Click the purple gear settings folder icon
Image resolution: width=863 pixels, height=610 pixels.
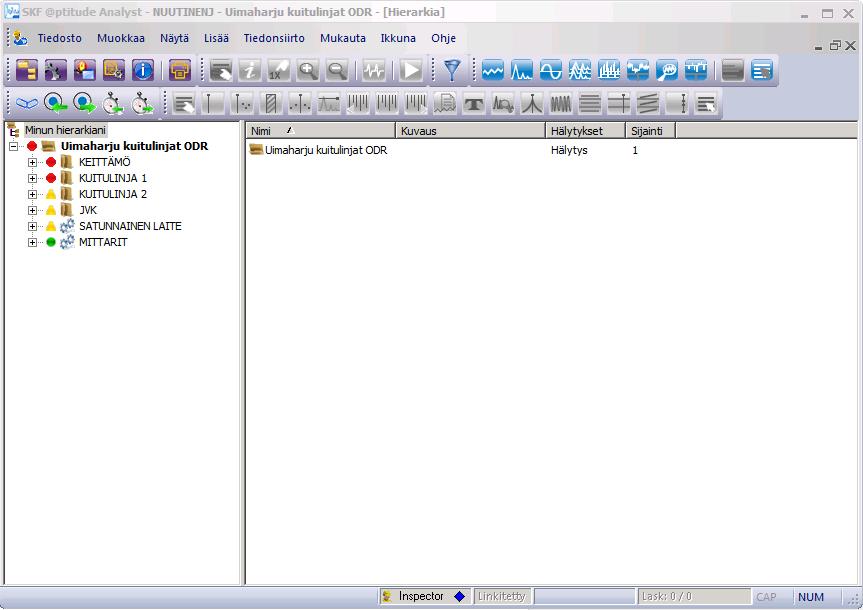coord(113,70)
